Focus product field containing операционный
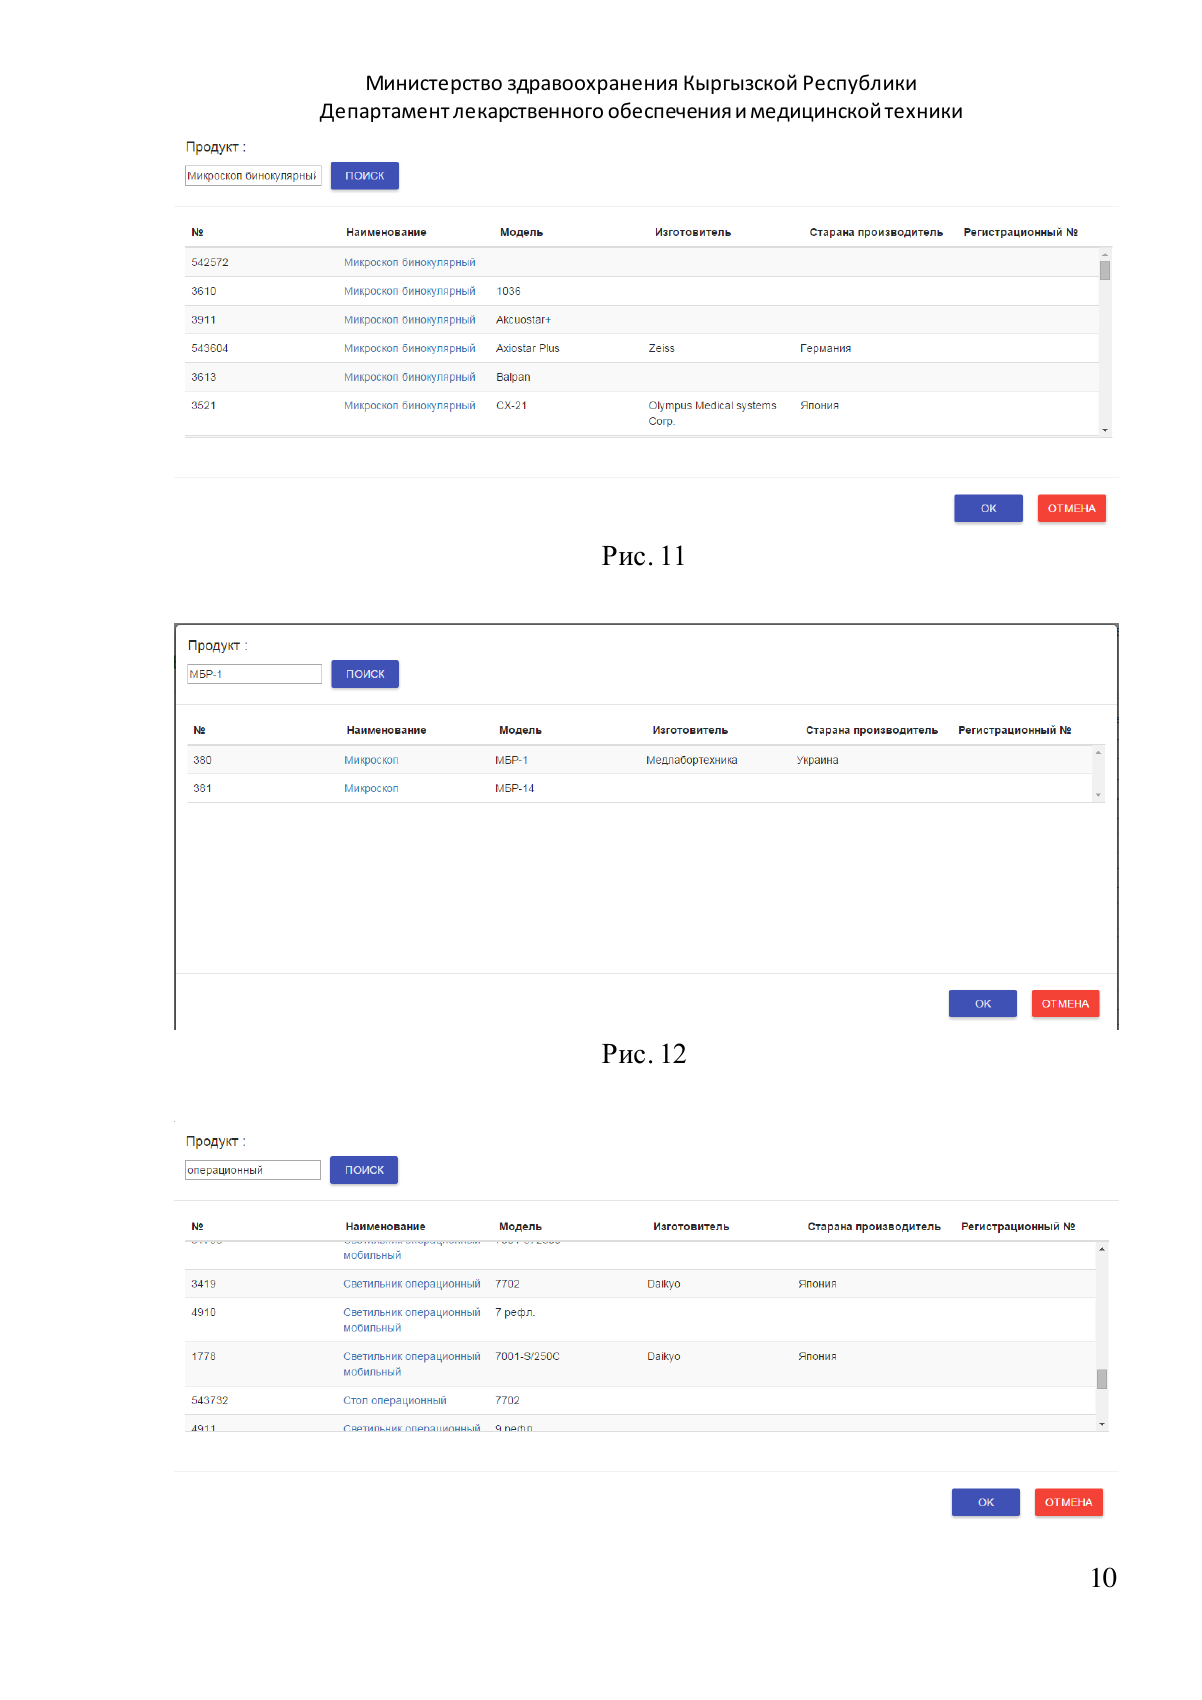This screenshot has width=1202, height=1700. pyautogui.click(x=253, y=1170)
